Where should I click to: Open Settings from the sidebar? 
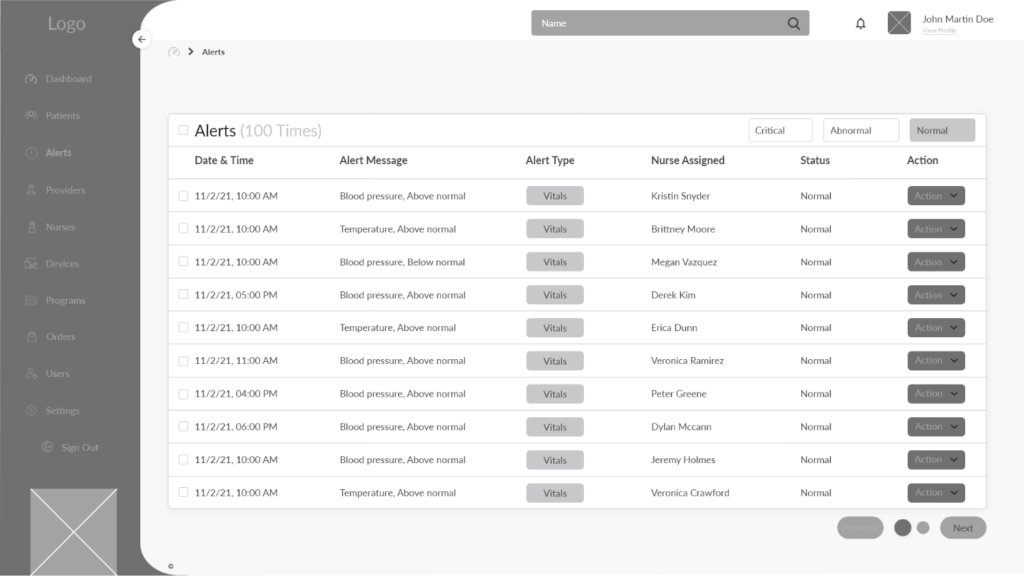61,410
